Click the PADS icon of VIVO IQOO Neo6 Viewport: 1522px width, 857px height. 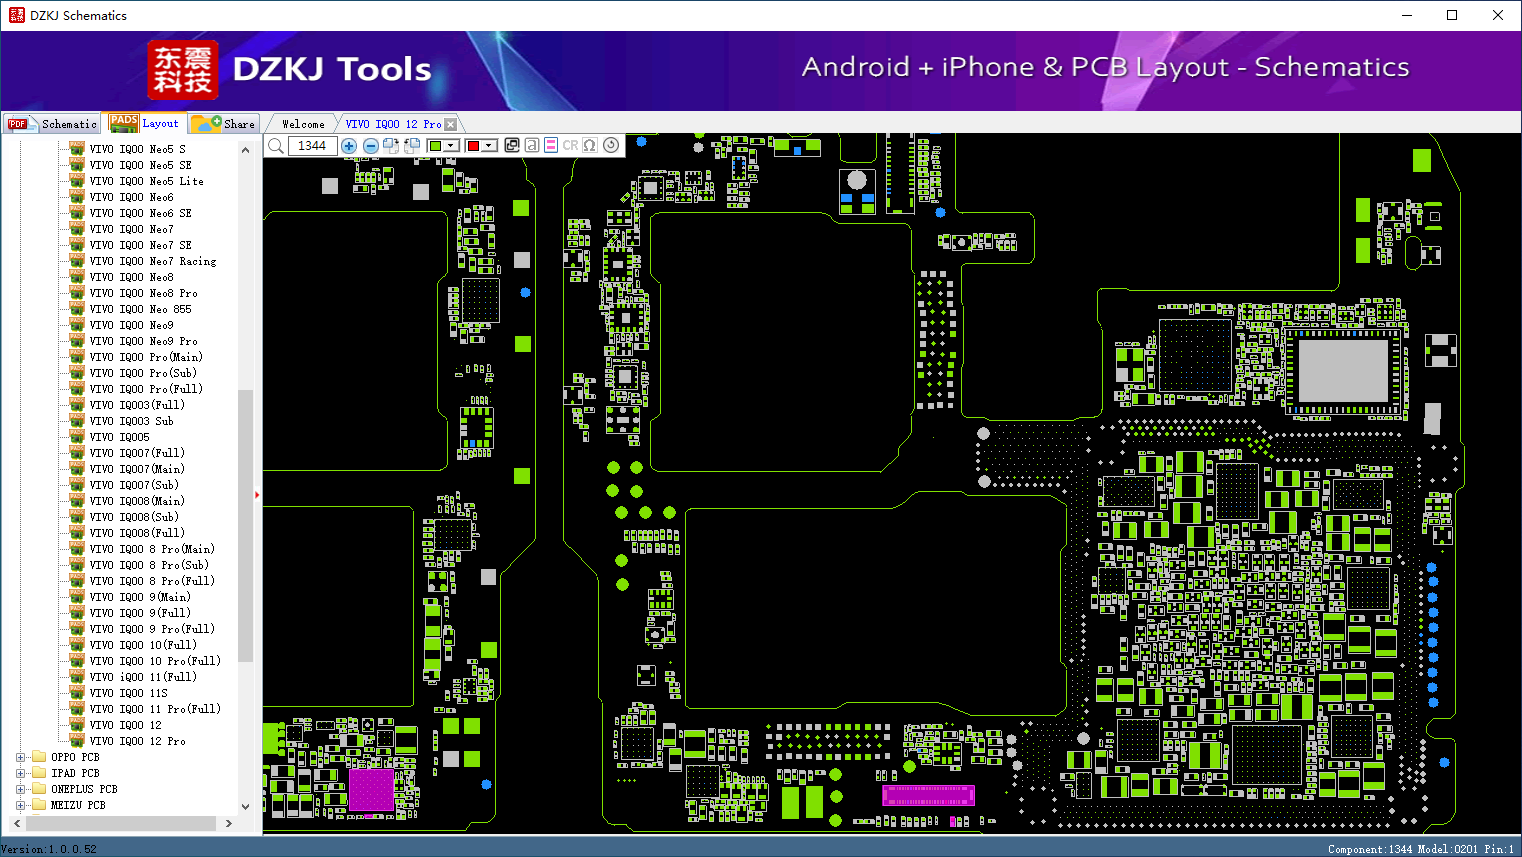(77, 197)
